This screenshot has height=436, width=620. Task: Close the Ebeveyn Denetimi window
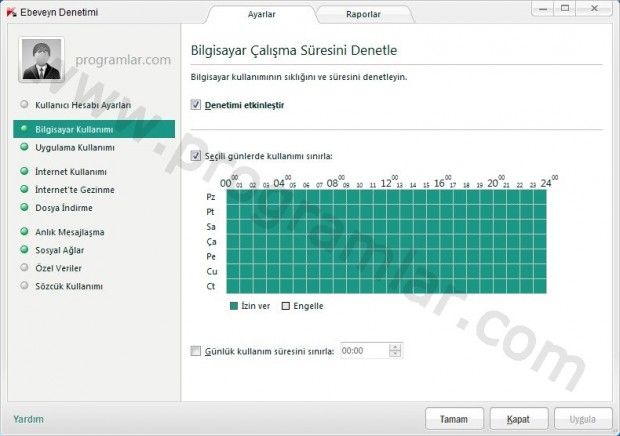pos(594,9)
